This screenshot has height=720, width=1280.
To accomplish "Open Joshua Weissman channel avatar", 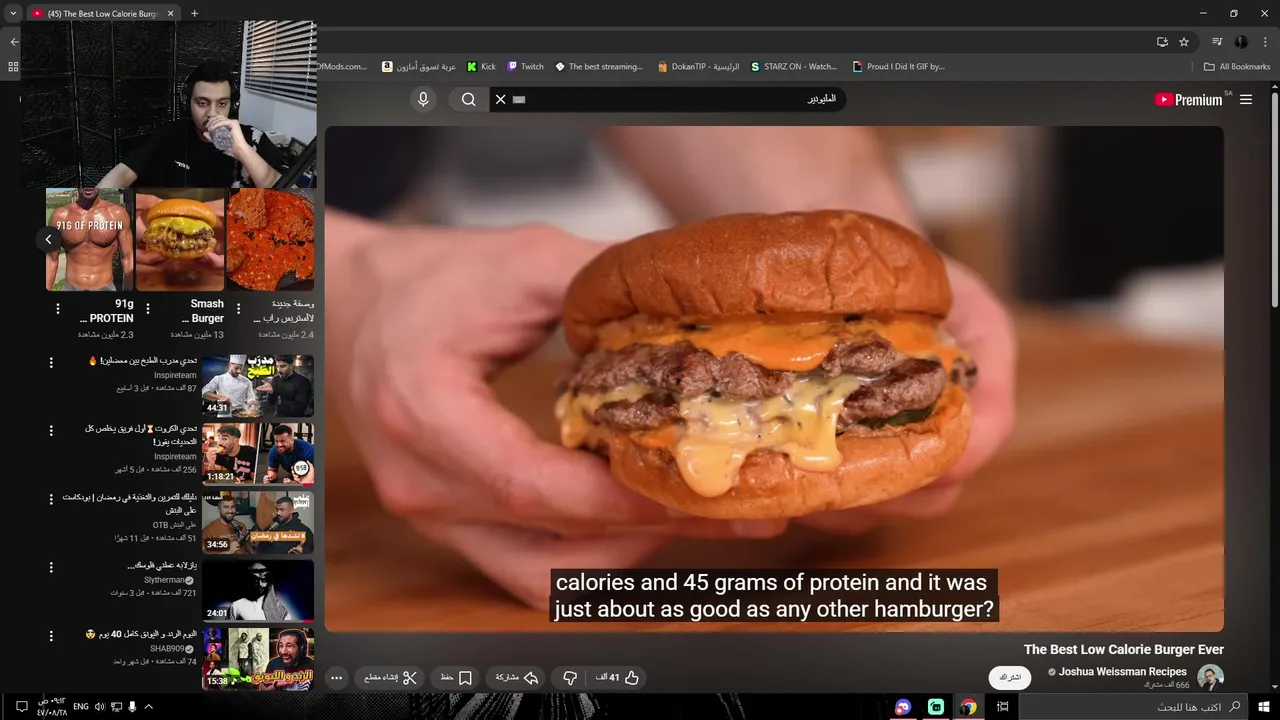I will click(1210, 677).
